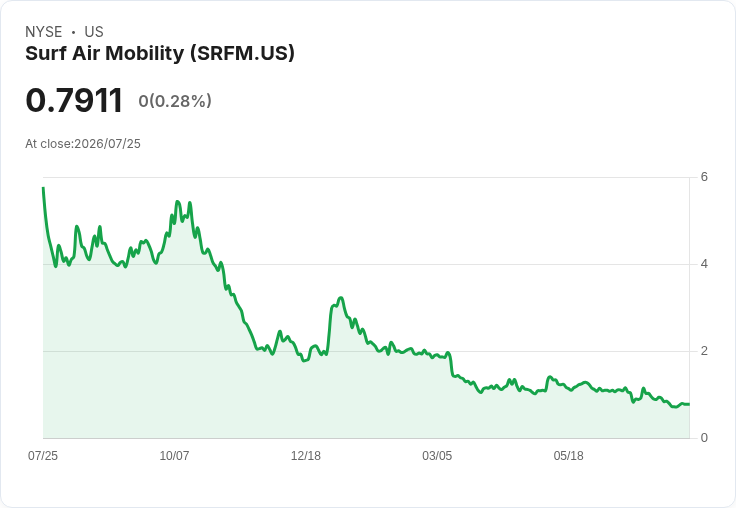The width and height of the screenshot is (736, 508).
Task: Click the 6 y-axis value label
Action: coord(704,177)
